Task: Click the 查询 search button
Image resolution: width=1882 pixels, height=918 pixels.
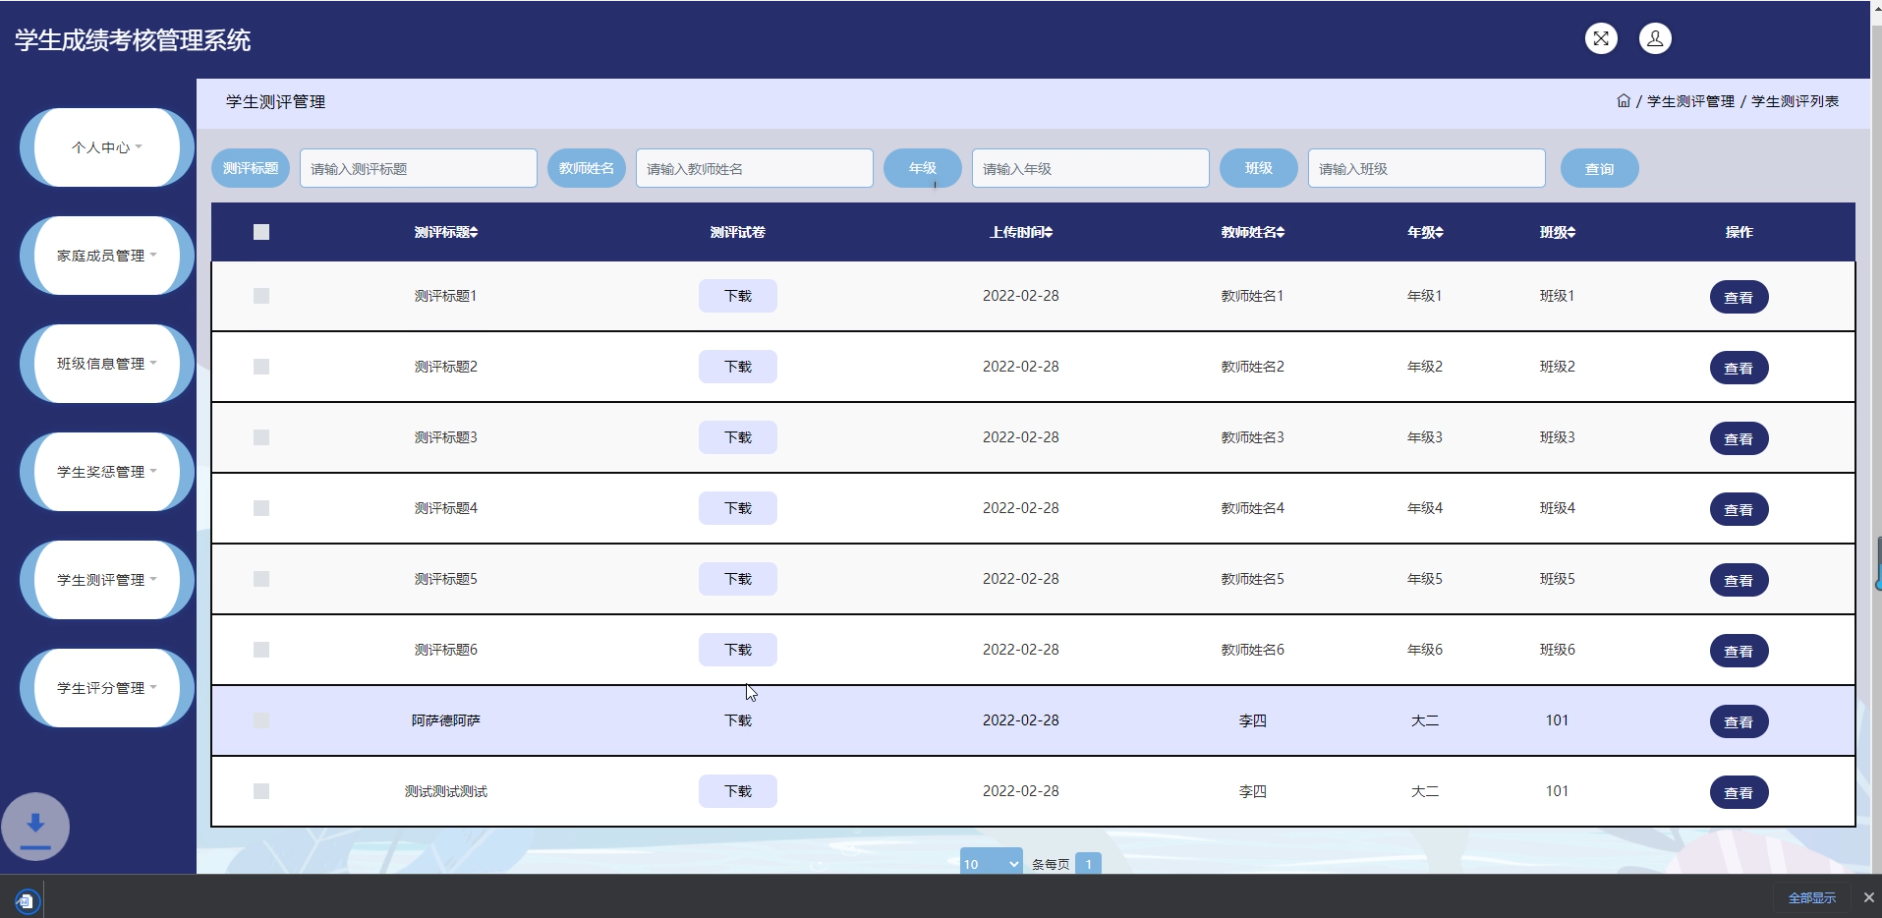Action: pos(1599,169)
